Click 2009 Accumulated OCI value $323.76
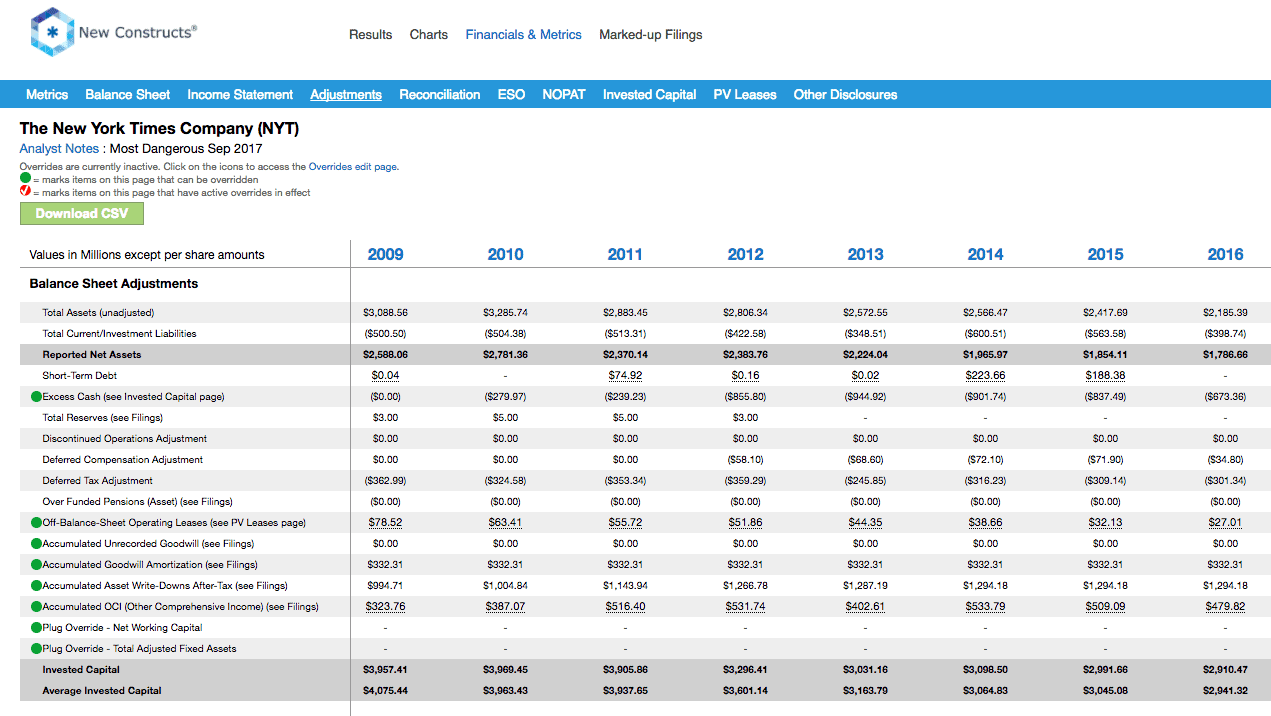 [386, 607]
